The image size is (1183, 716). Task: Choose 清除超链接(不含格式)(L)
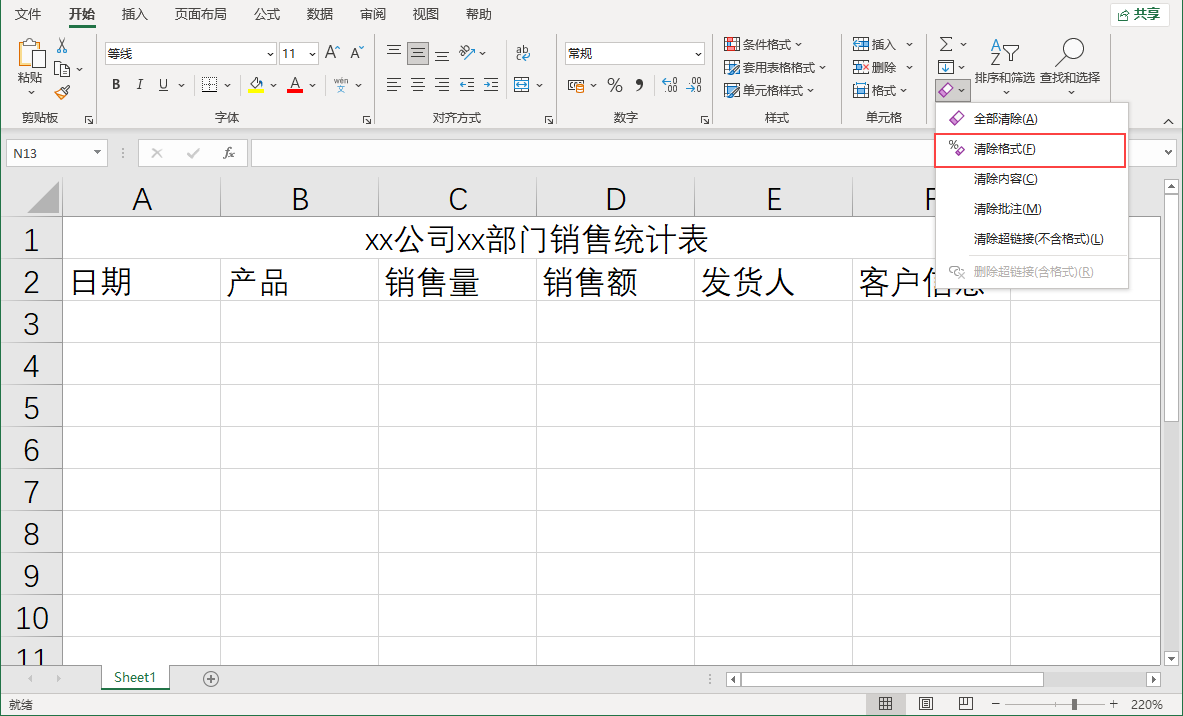point(1031,239)
